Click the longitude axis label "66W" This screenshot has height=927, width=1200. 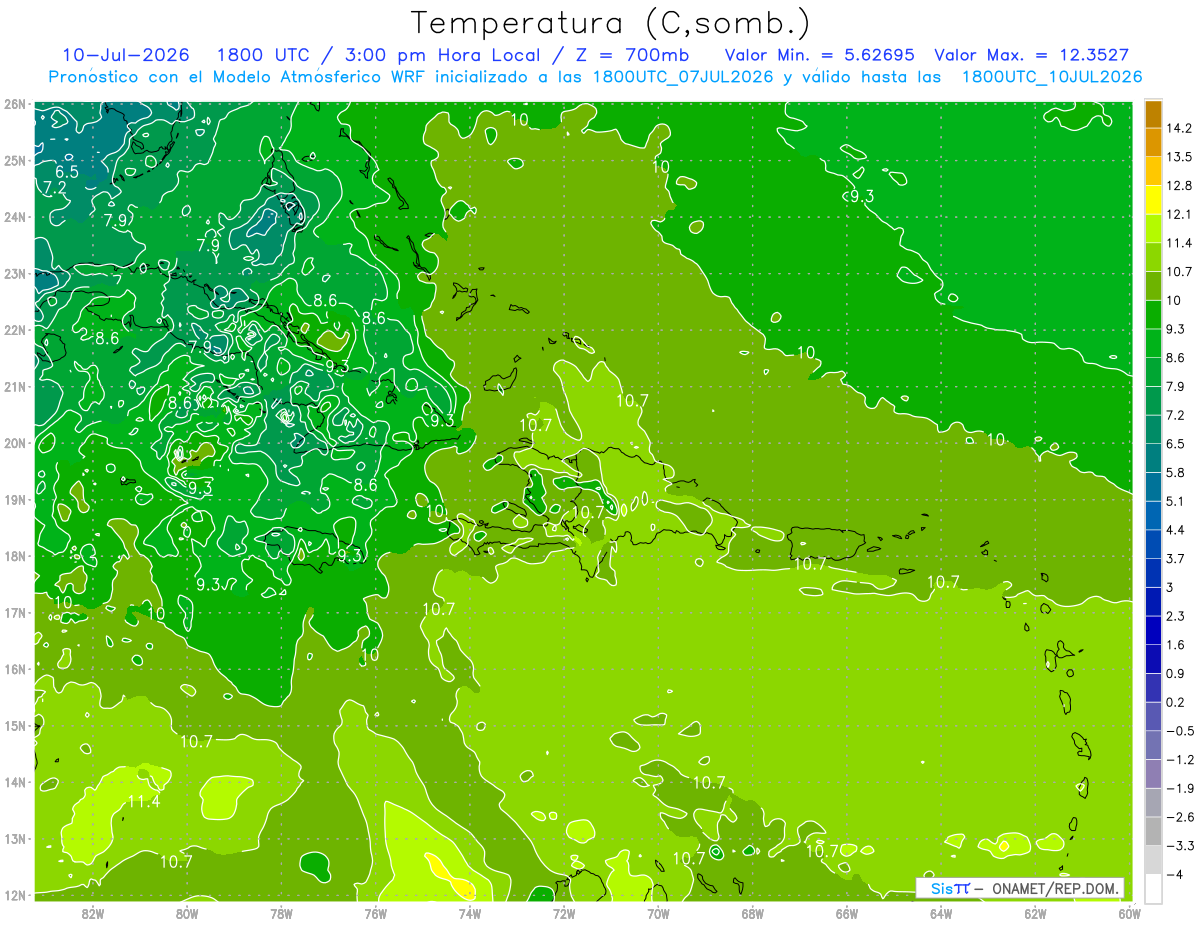847,912
